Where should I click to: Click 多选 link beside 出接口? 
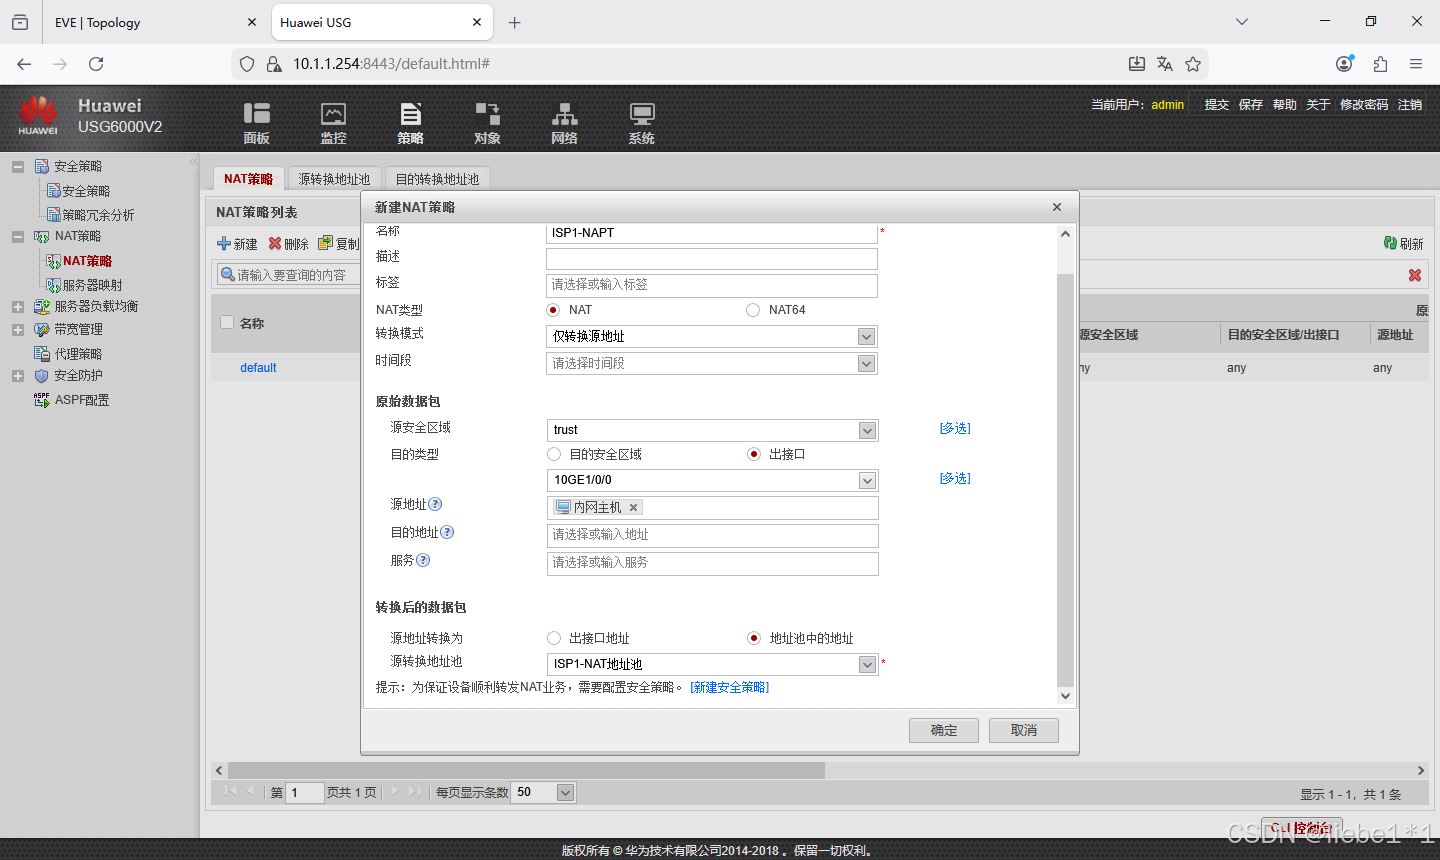tap(955, 478)
